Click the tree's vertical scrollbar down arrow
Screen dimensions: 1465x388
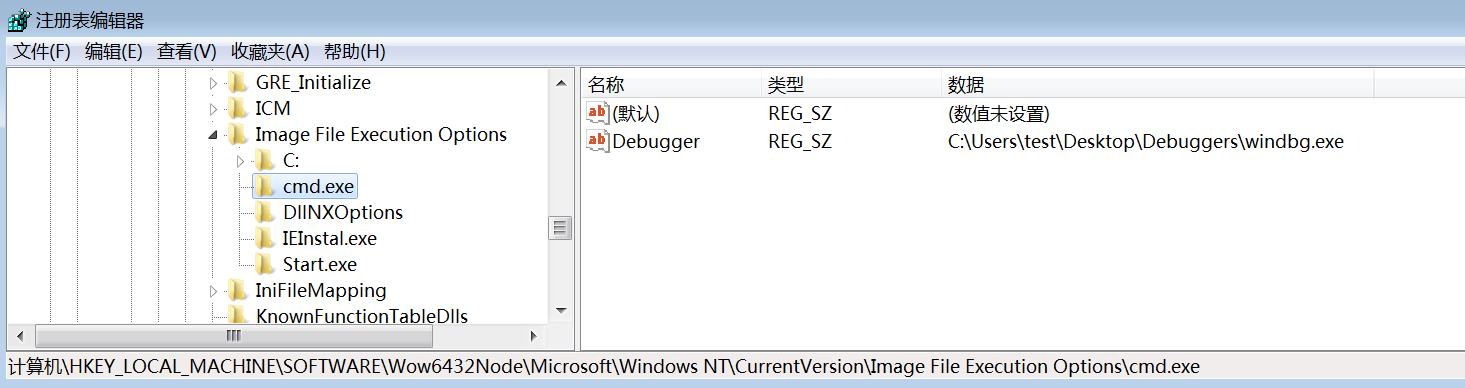pyautogui.click(x=560, y=311)
